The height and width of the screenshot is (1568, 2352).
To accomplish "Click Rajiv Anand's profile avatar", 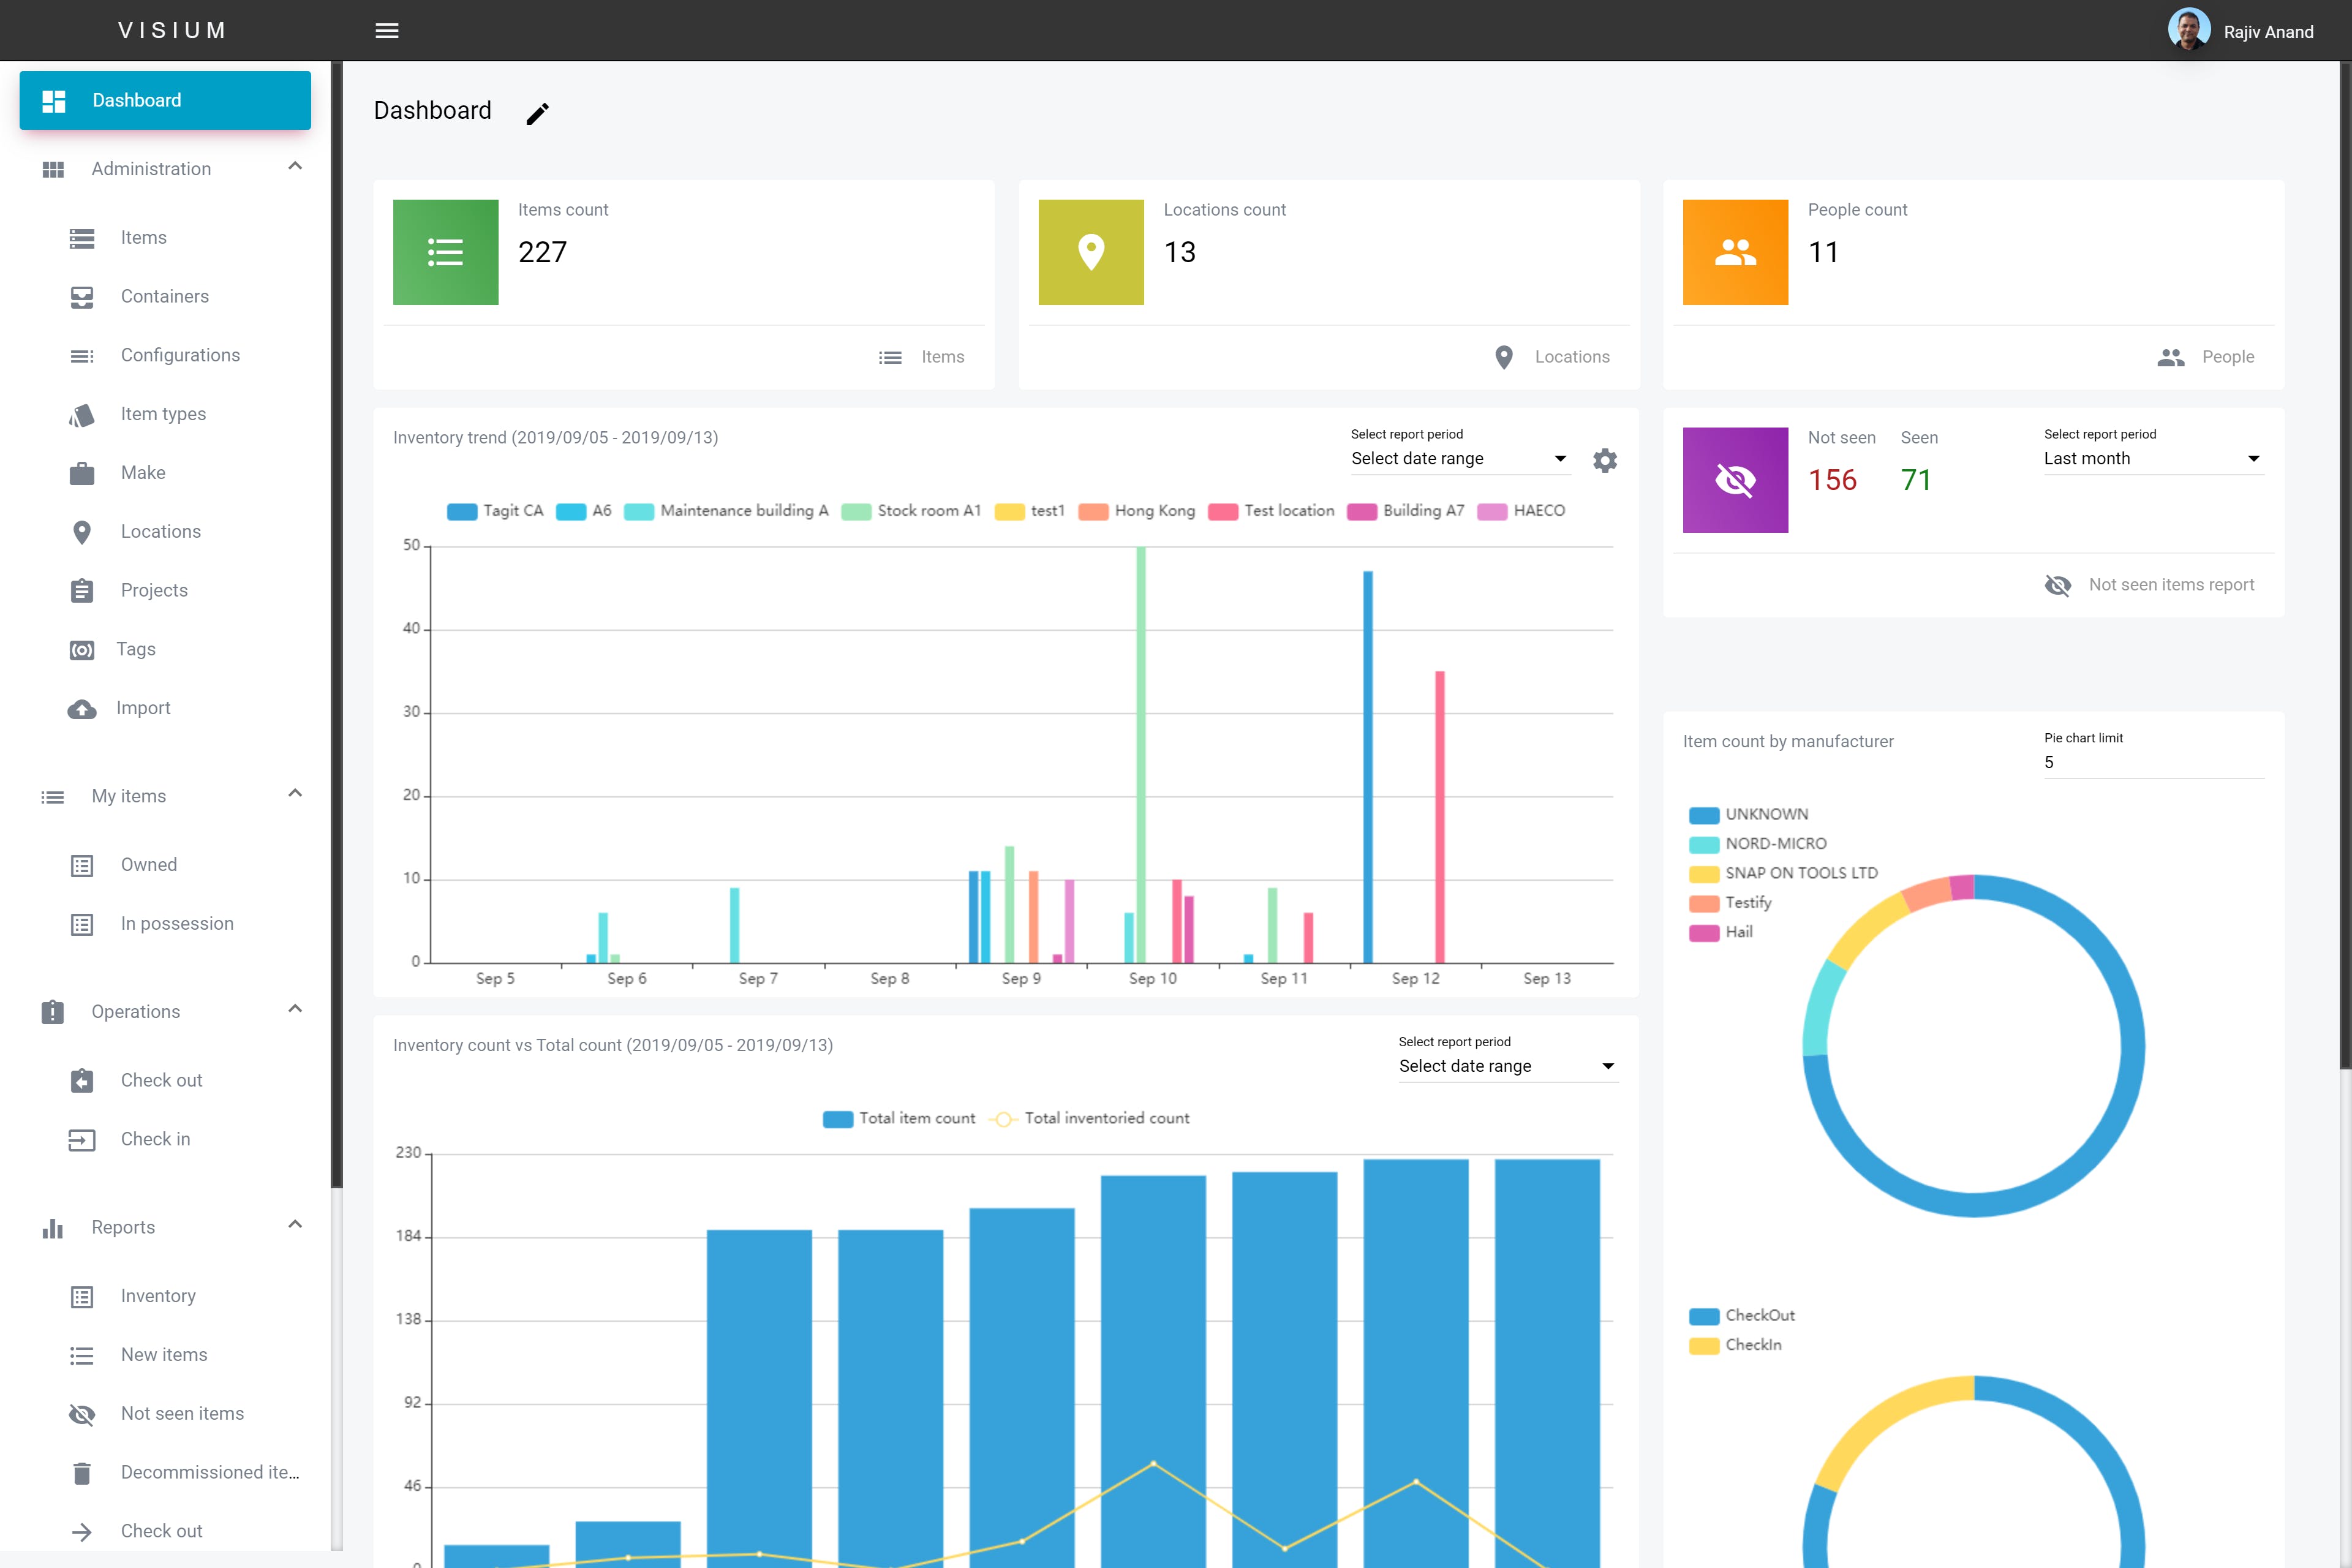I will [2188, 30].
